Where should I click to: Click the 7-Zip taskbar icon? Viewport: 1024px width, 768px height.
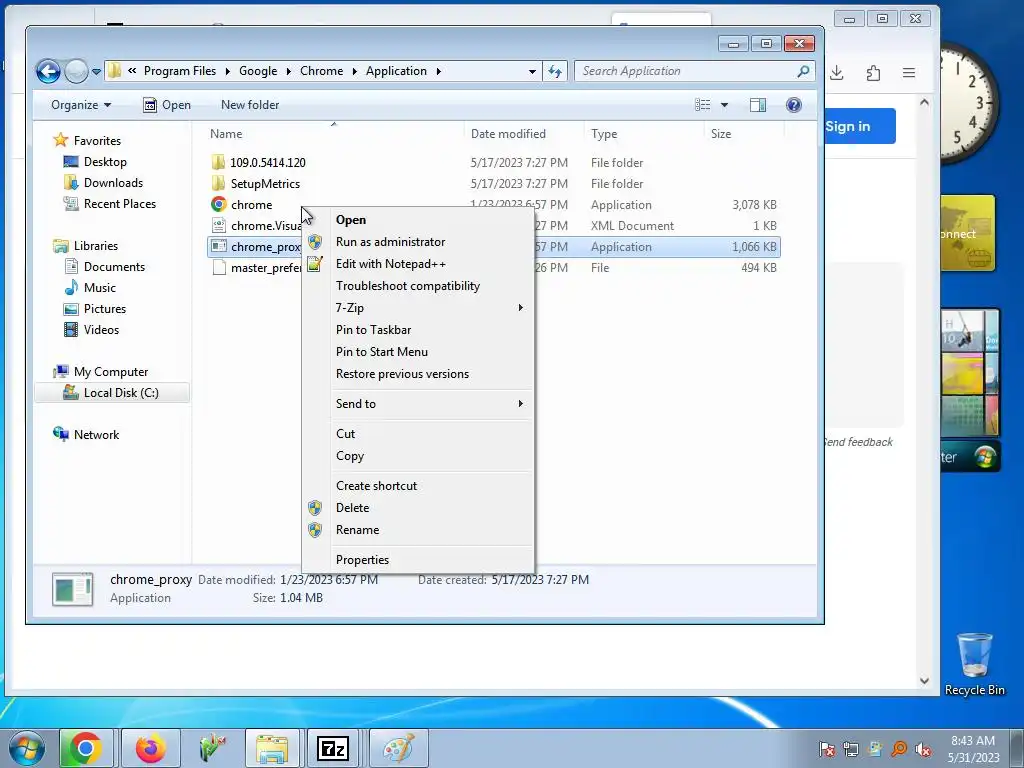(x=333, y=748)
